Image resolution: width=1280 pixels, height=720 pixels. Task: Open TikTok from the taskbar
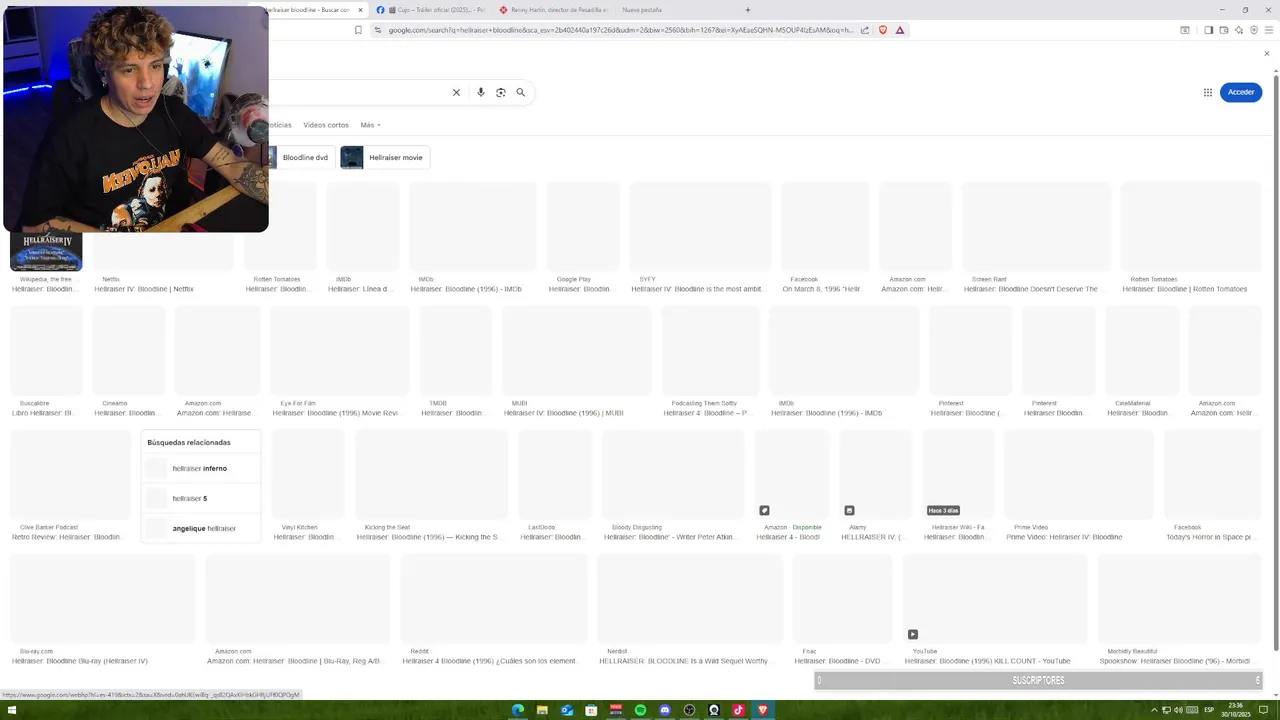[738, 710]
